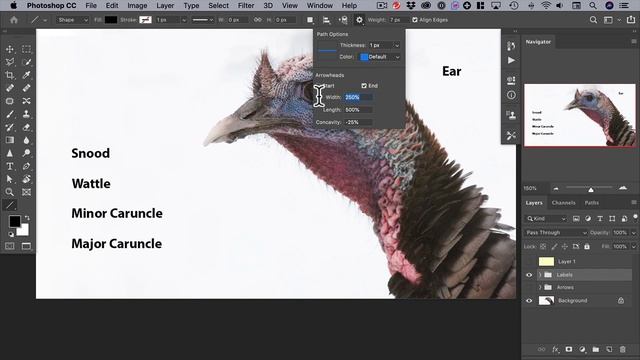Open the Filter menu
Screen dimensions: 640x360
[x=246, y=6]
